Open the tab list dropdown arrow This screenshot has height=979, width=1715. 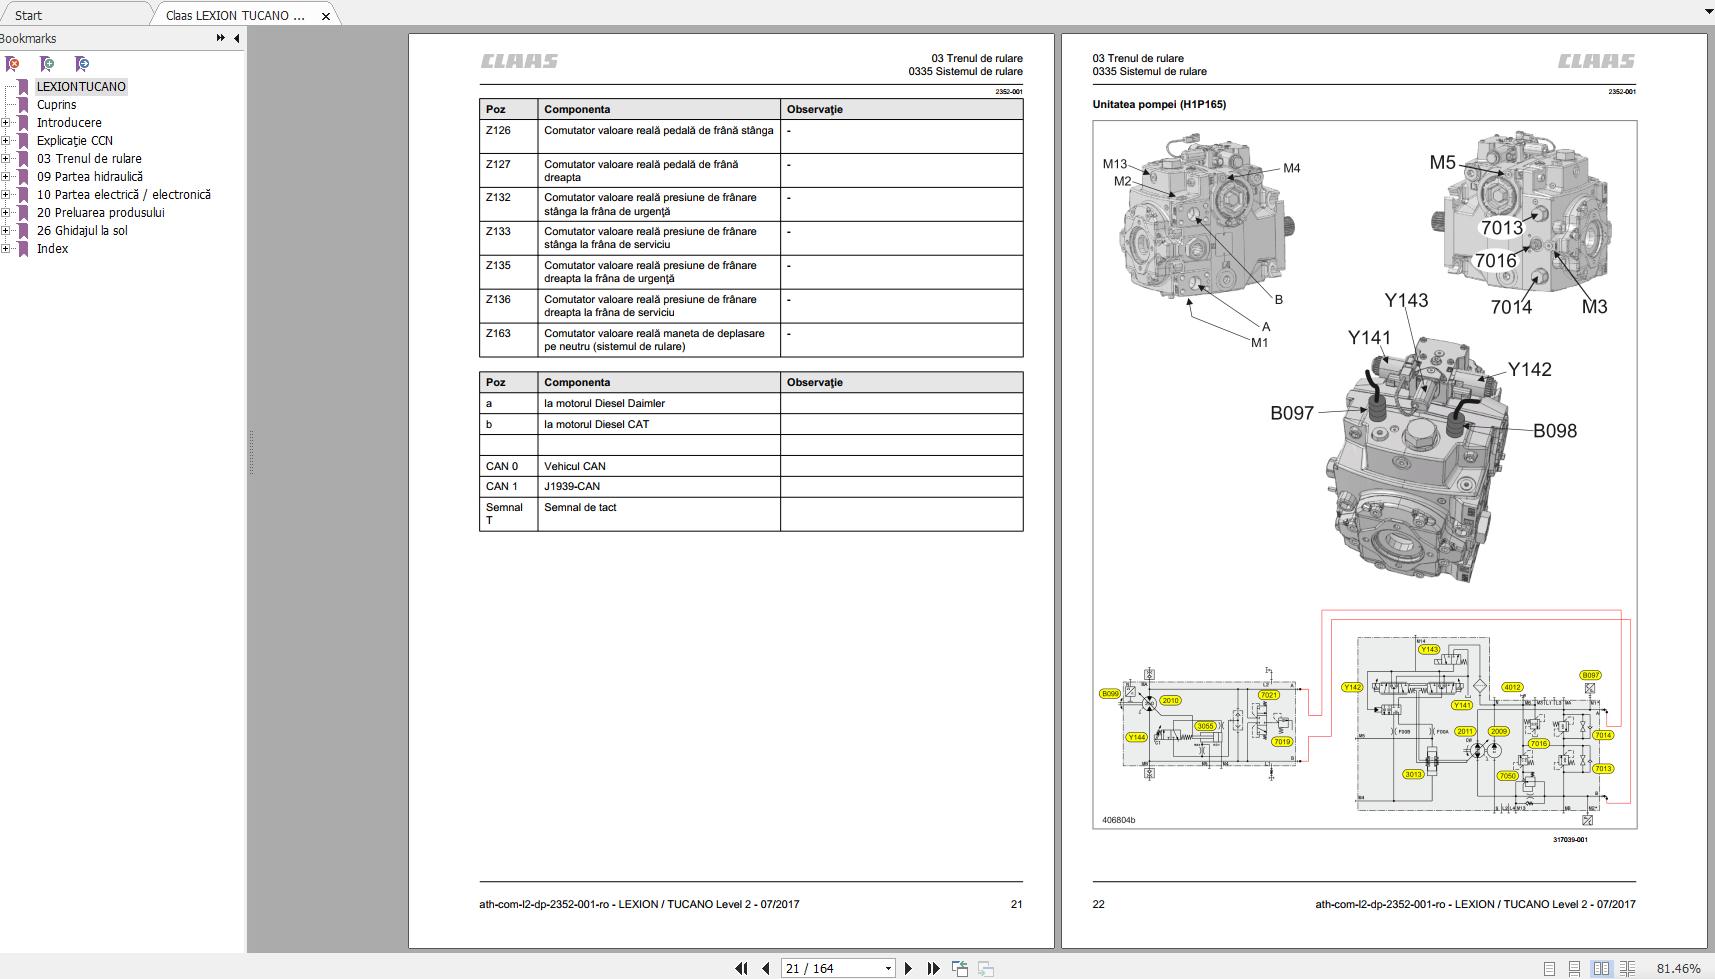click(1708, 11)
